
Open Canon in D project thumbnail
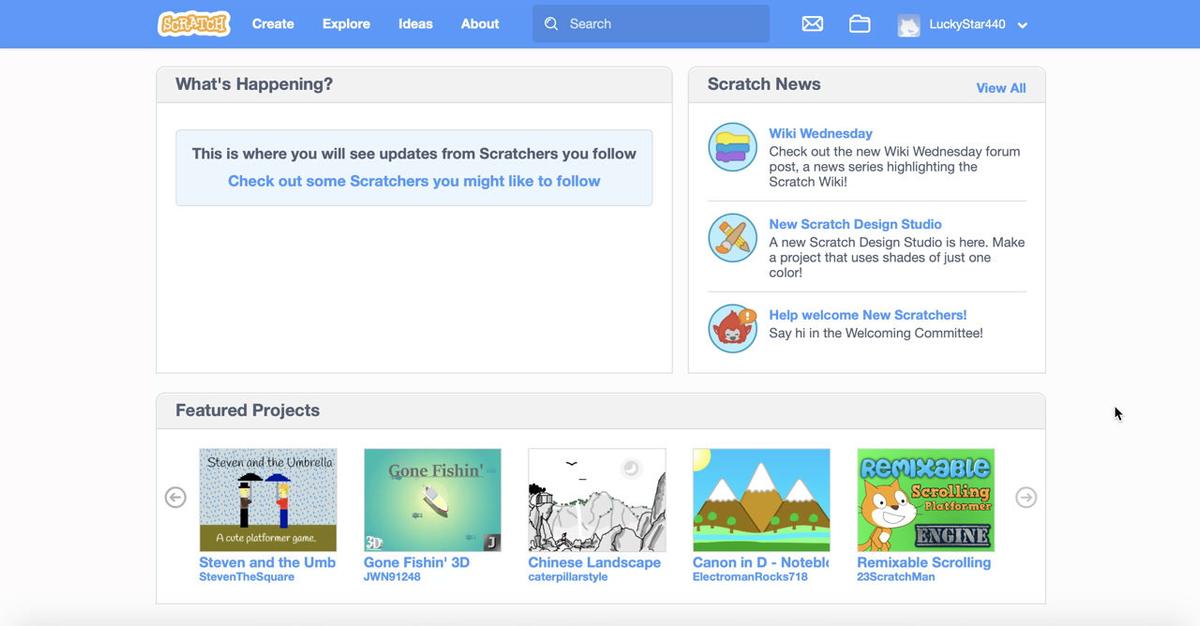pyautogui.click(x=761, y=500)
